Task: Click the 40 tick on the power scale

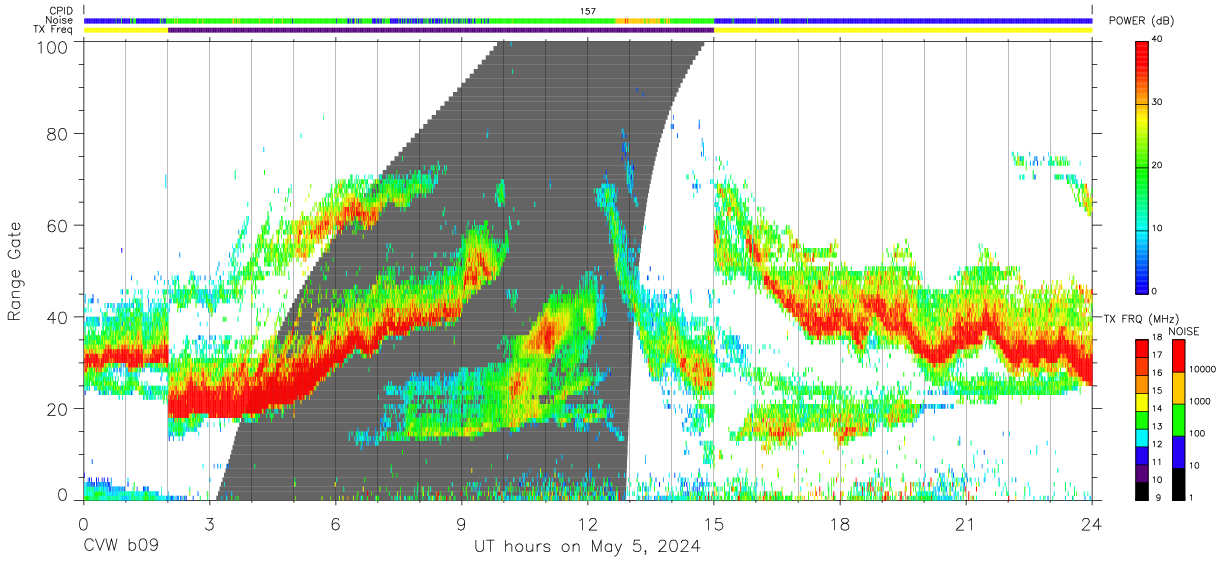Action: point(1158,39)
